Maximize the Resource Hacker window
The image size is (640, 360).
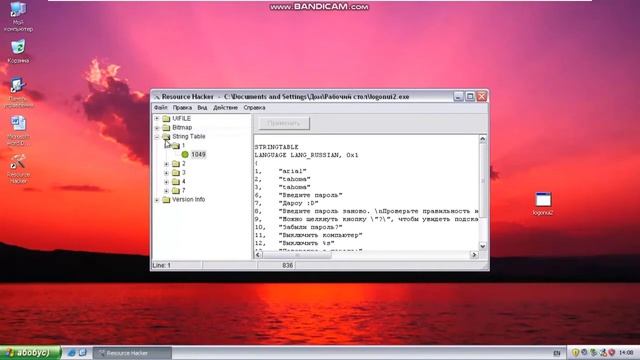click(x=470, y=96)
